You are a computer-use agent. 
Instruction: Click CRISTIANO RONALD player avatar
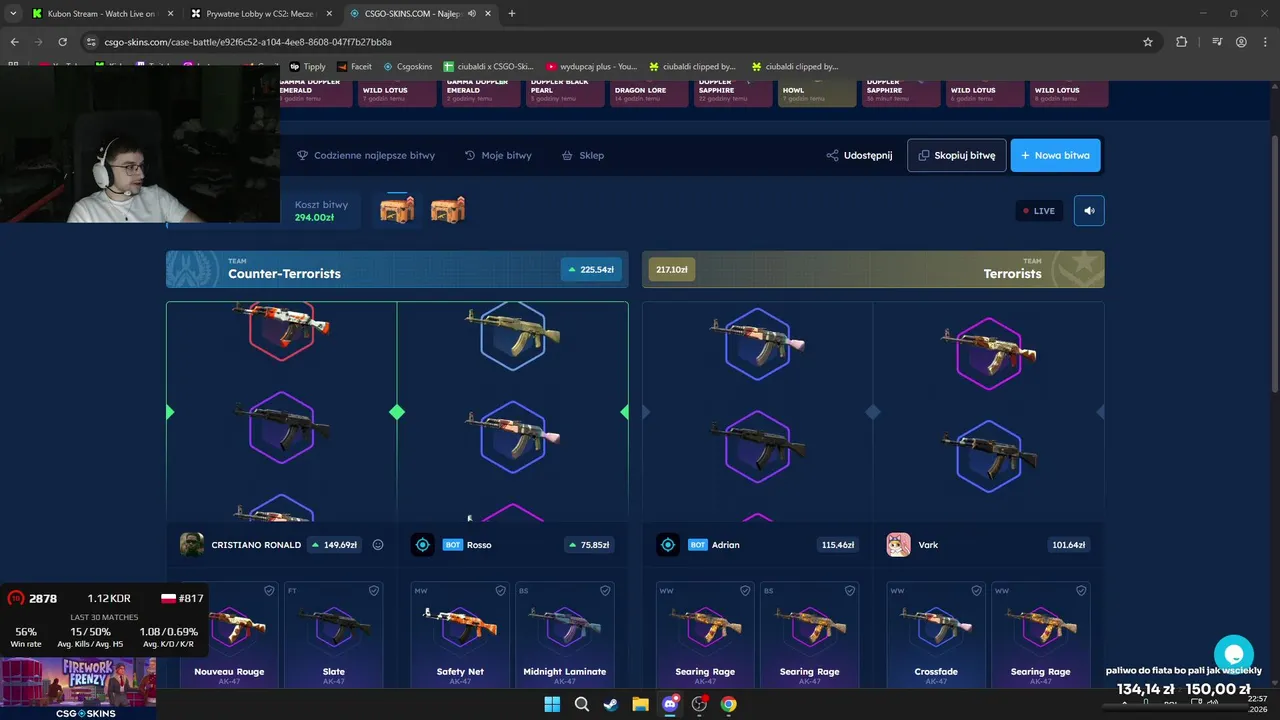(192, 545)
